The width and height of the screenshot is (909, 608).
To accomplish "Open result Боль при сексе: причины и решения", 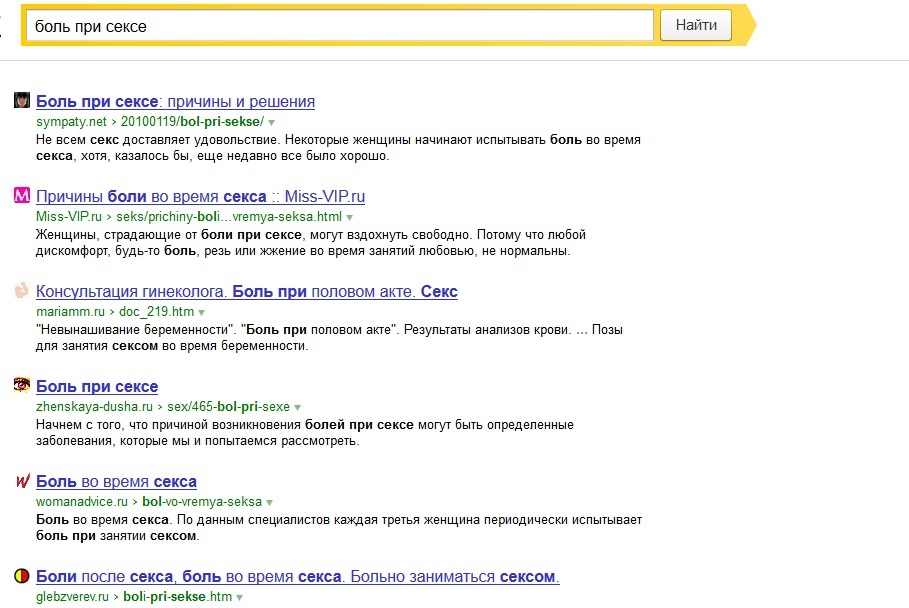I will (176, 101).
